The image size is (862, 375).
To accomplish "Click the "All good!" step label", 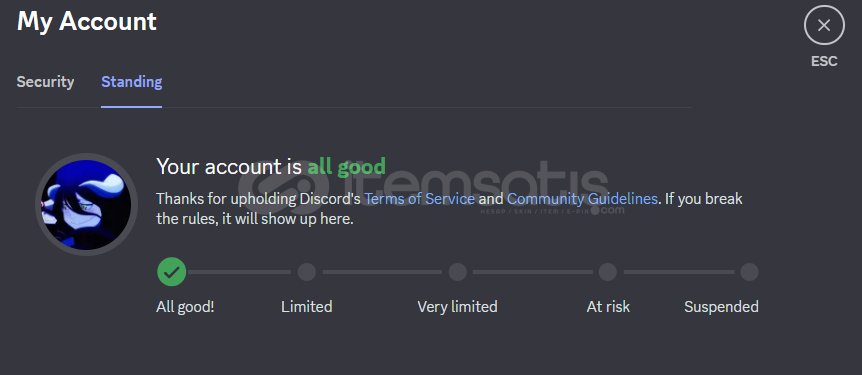I will tap(185, 306).
